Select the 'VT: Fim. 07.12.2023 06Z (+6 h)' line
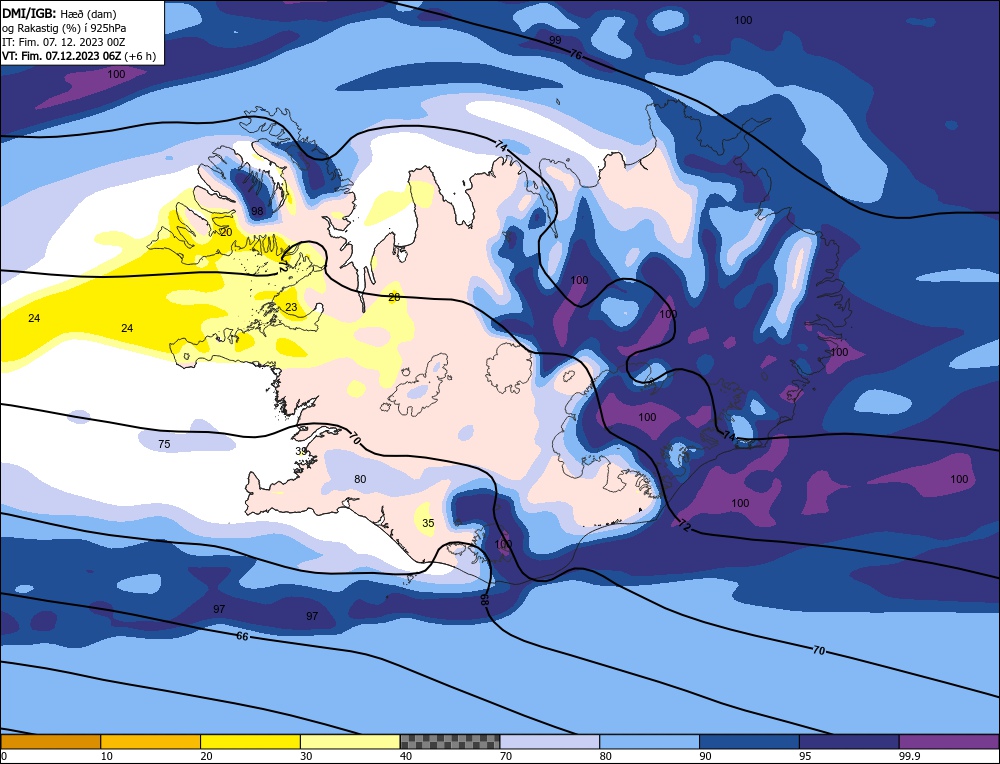This screenshot has height=764, width=1000. 78,56
